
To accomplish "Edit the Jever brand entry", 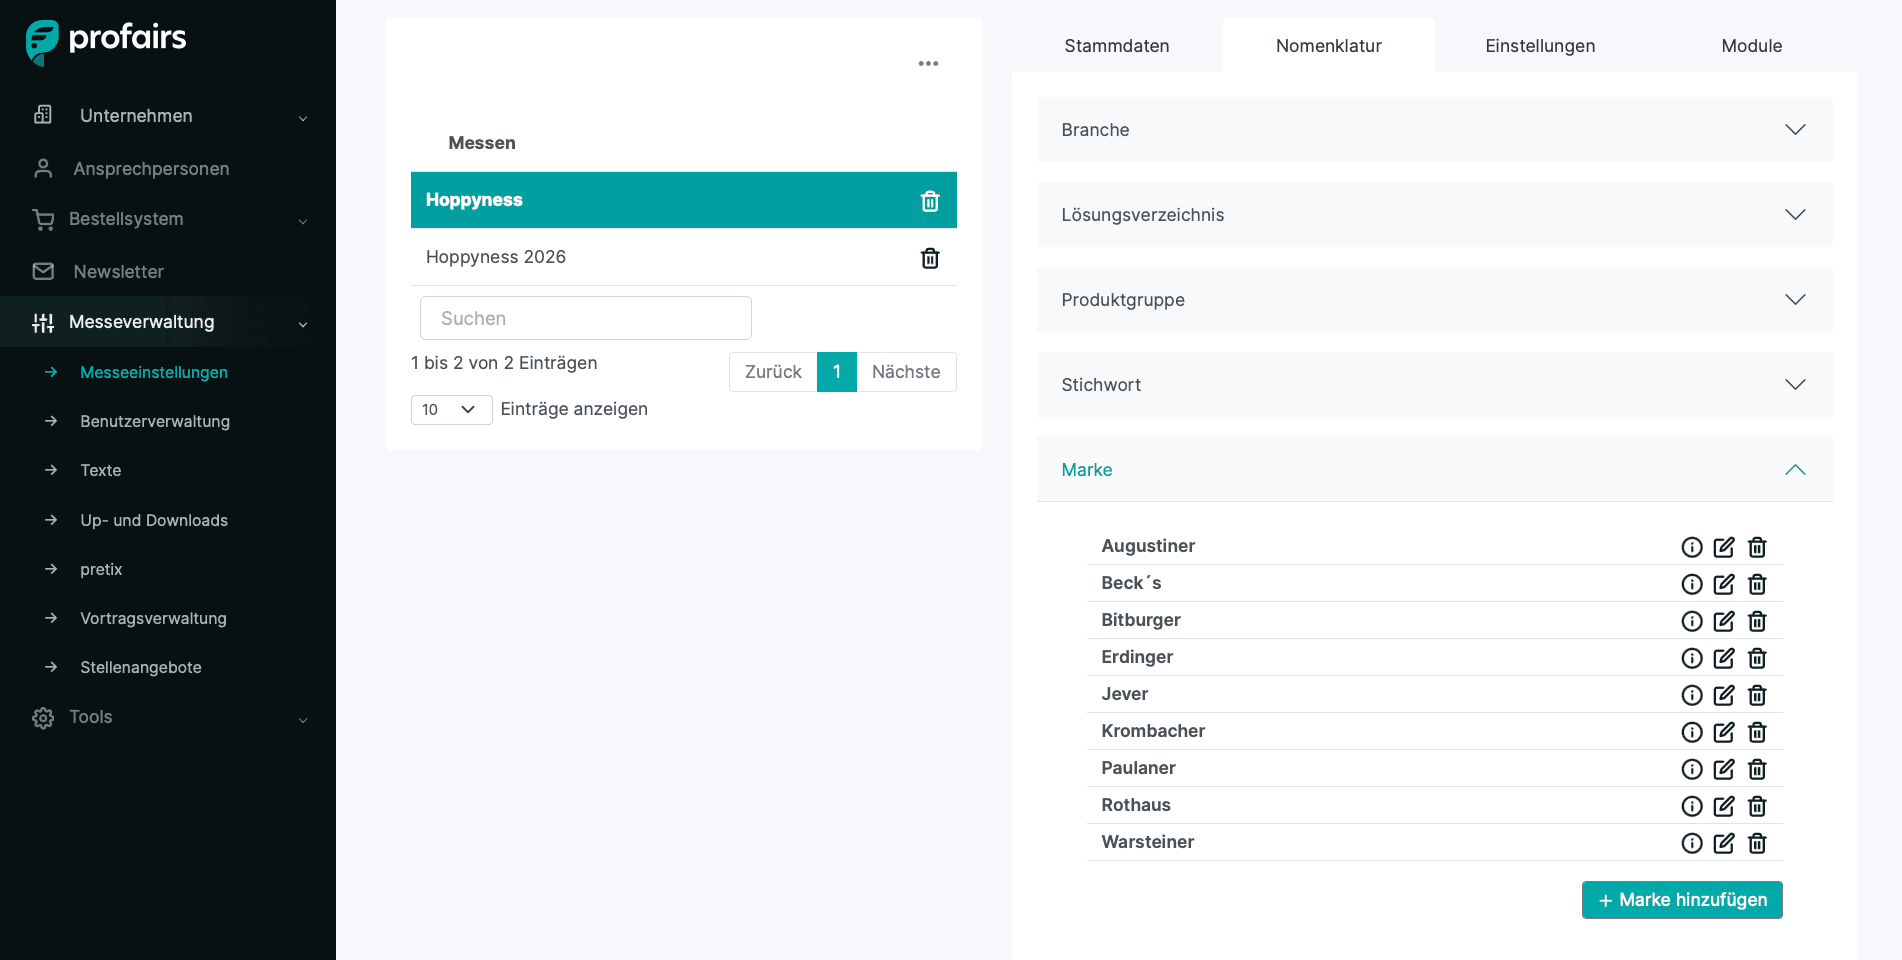I will click(1724, 695).
